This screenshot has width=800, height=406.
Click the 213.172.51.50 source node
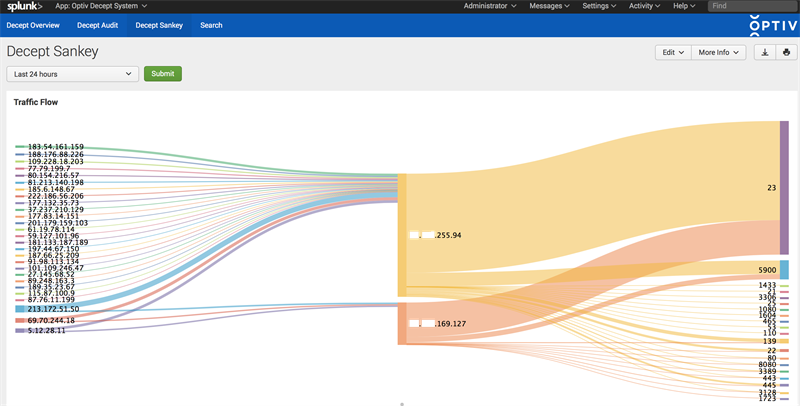pyautogui.click(x=20, y=309)
